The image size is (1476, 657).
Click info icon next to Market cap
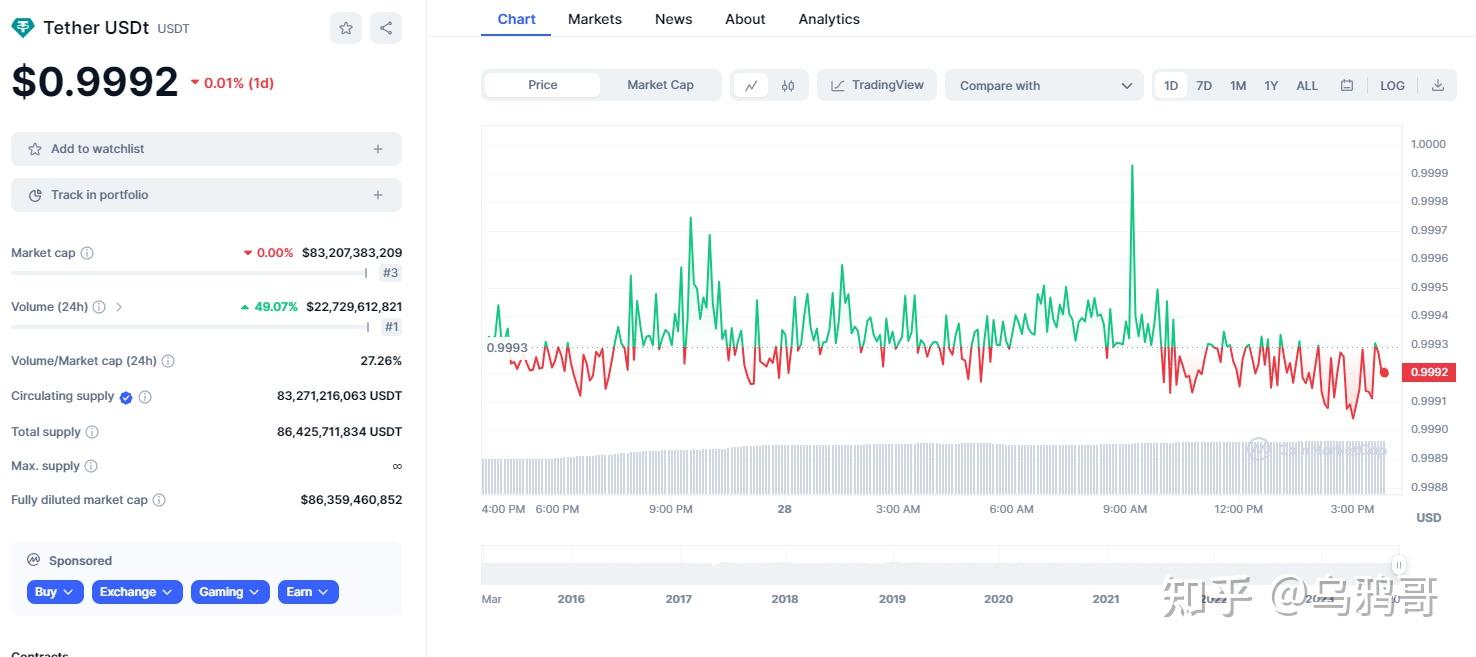(87, 253)
